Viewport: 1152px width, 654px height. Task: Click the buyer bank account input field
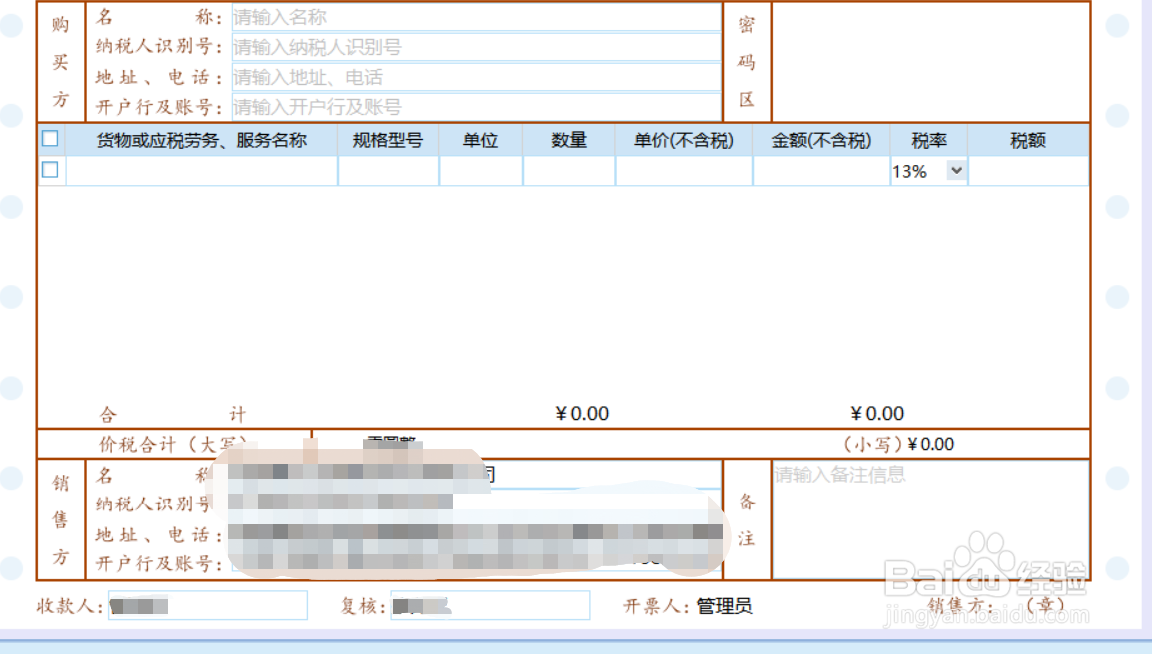tap(476, 107)
